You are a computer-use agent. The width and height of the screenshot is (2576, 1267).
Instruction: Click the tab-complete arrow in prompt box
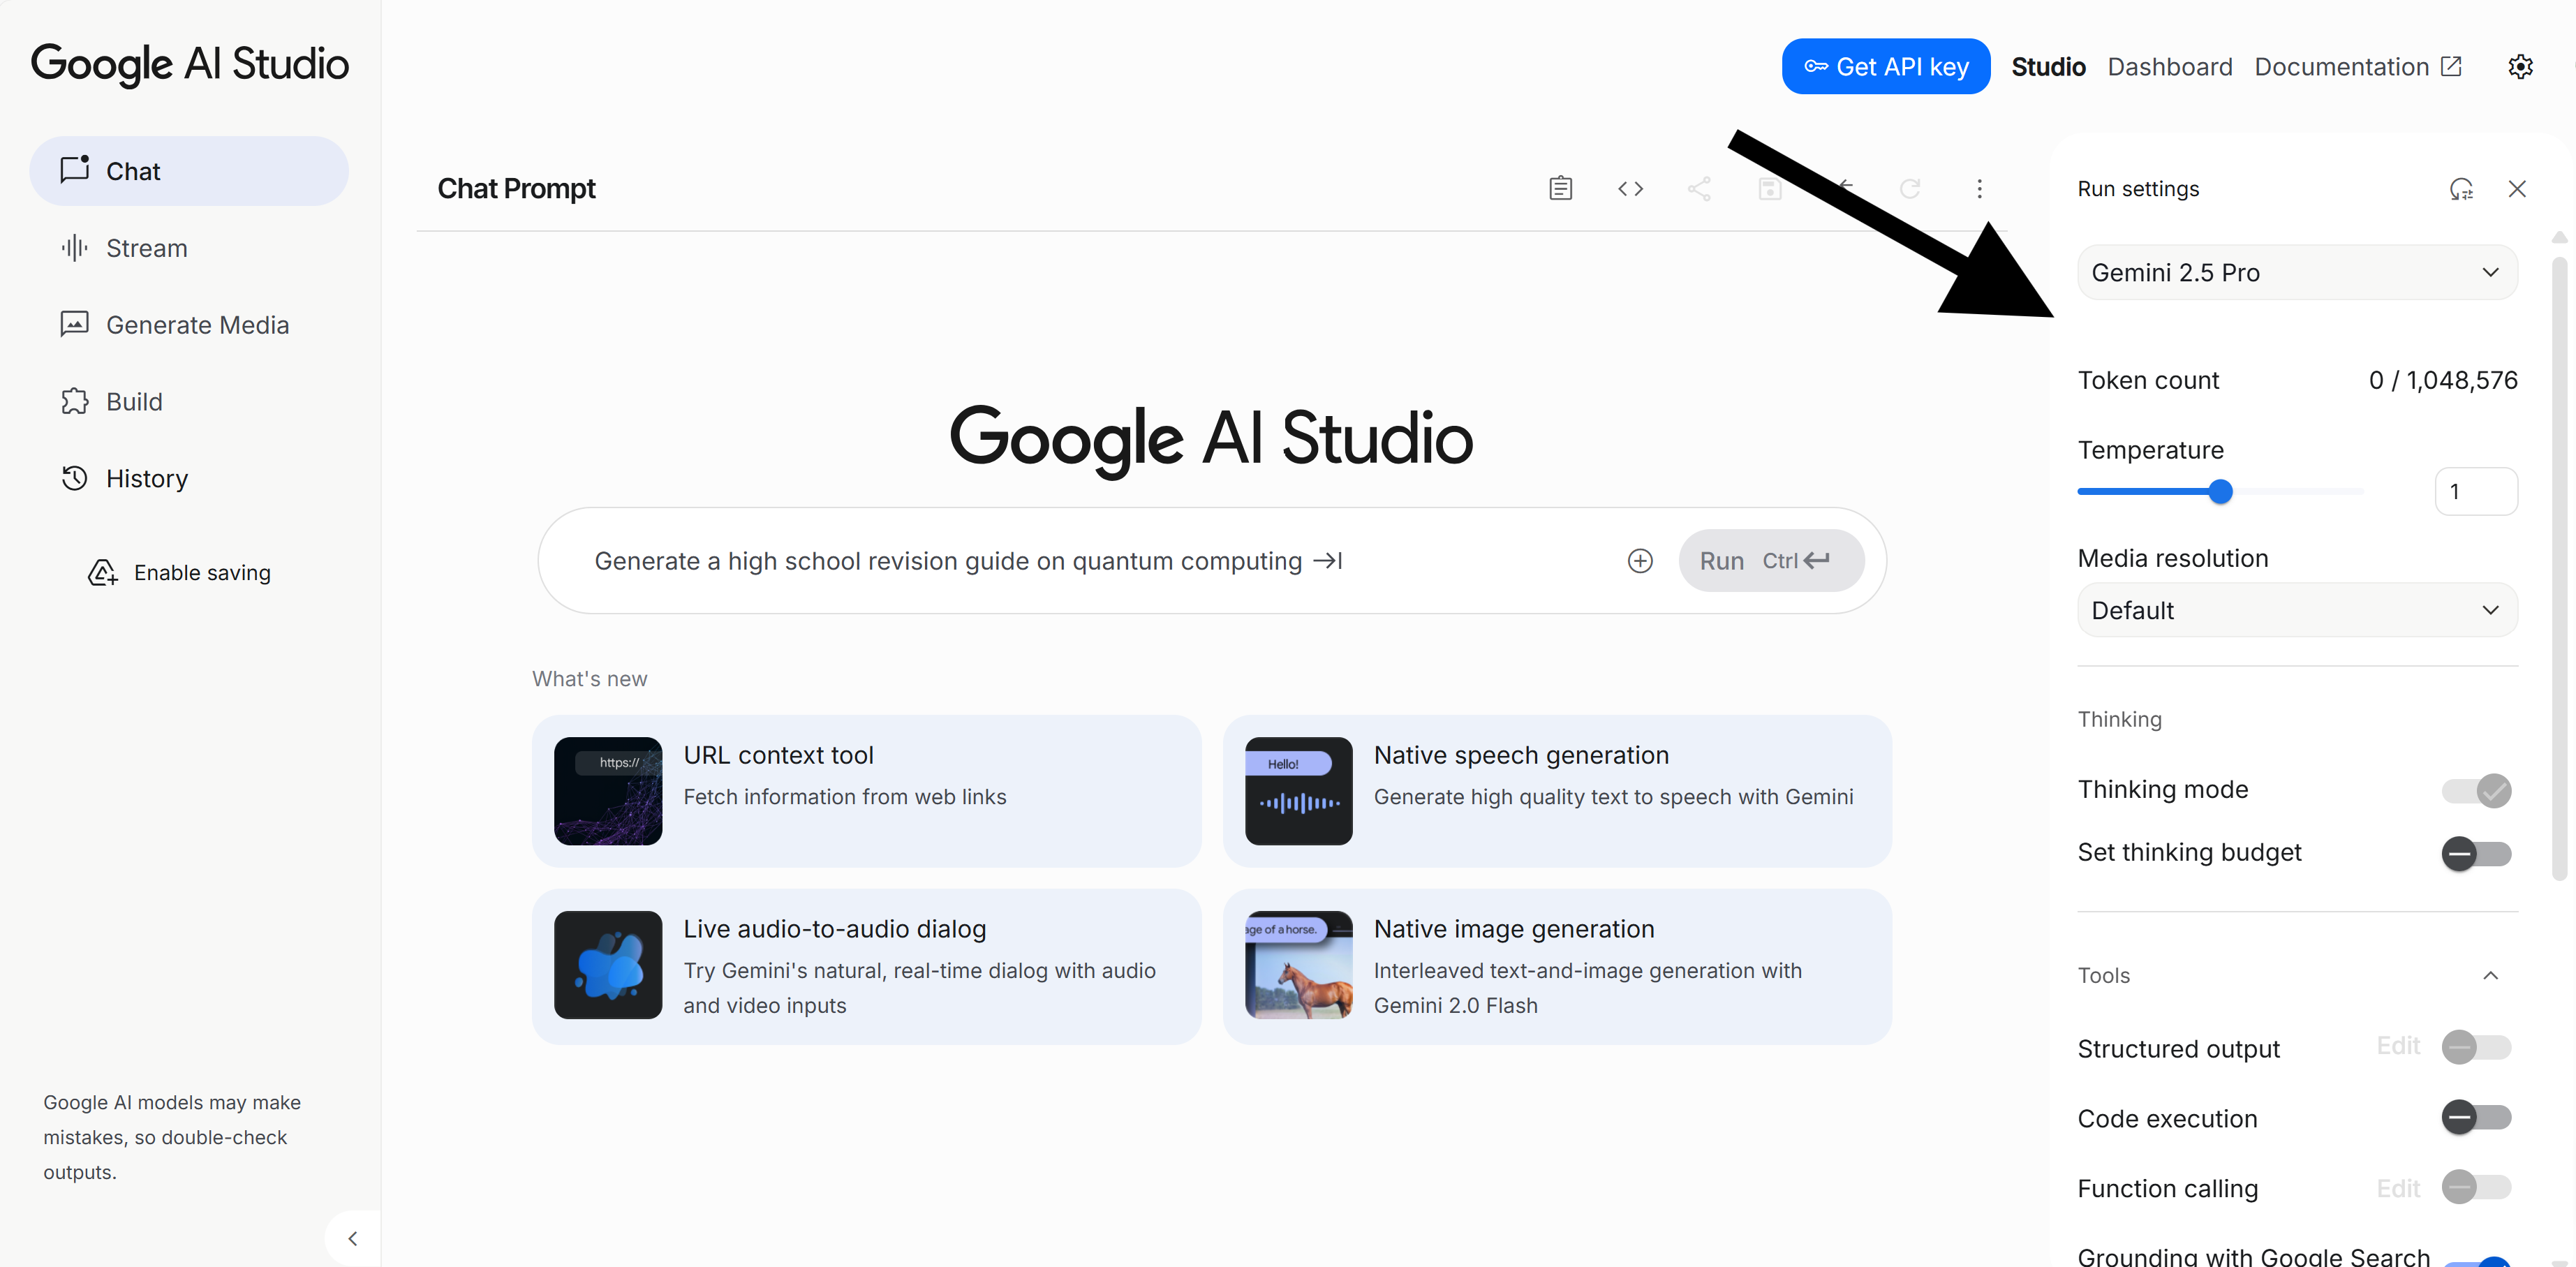pos(1327,560)
